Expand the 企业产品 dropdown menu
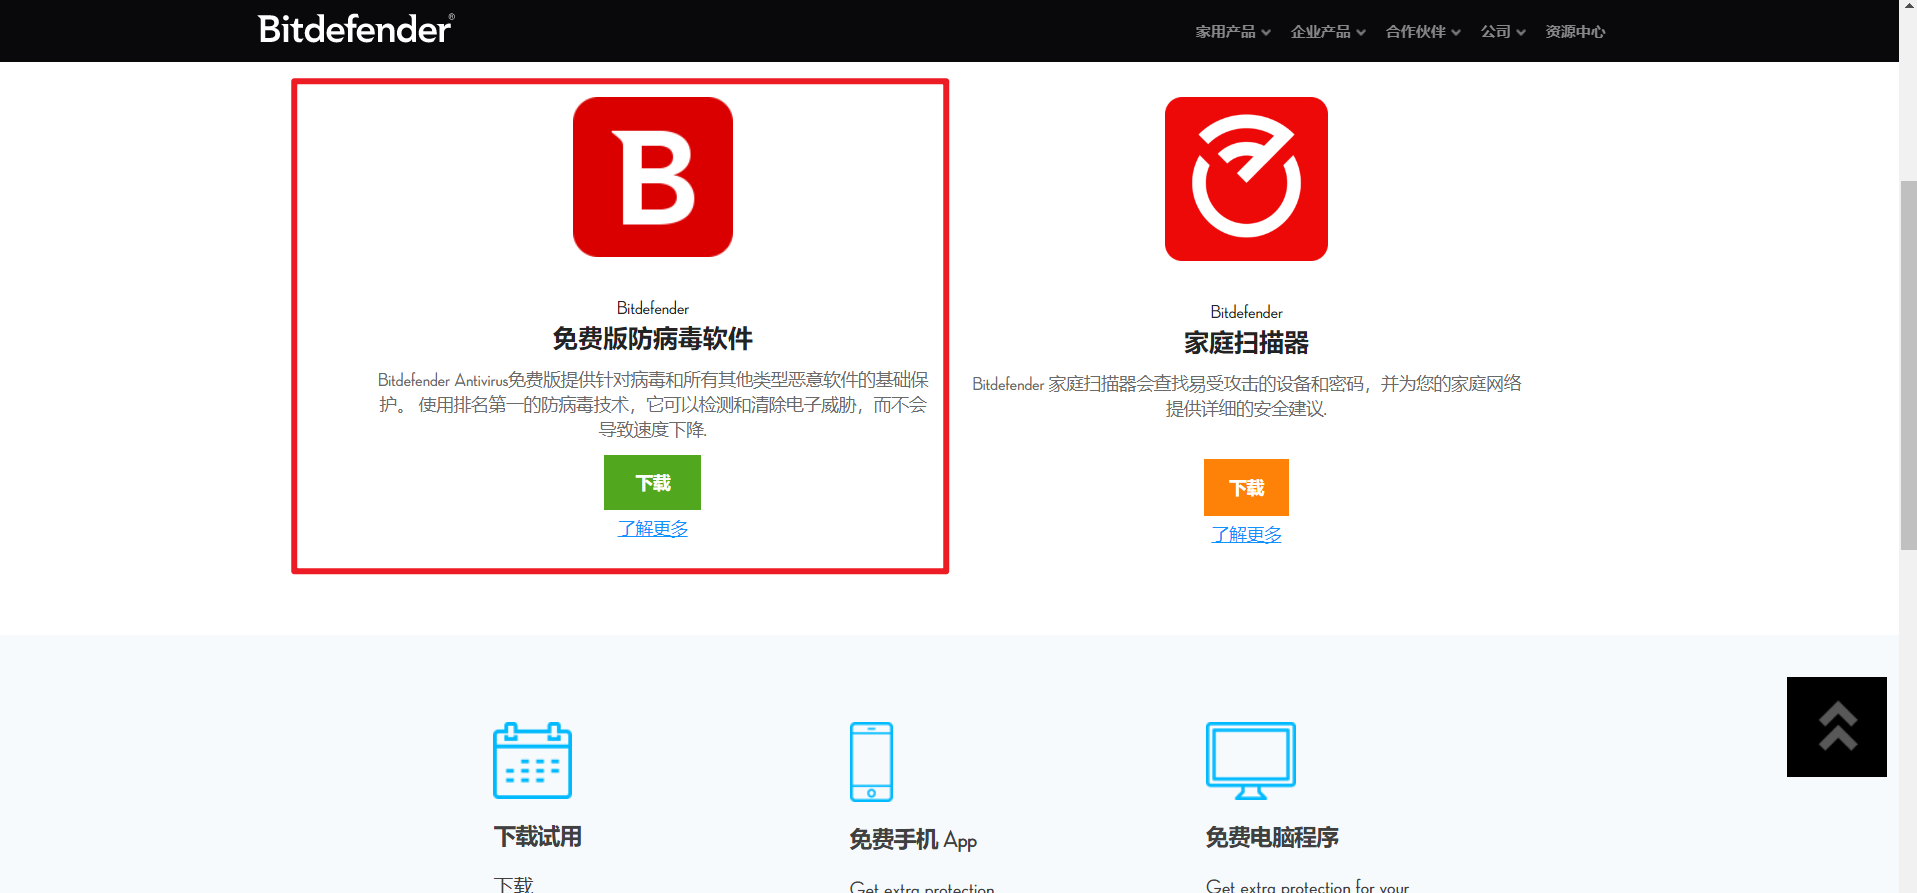This screenshot has width=1917, height=893. [x=1328, y=32]
